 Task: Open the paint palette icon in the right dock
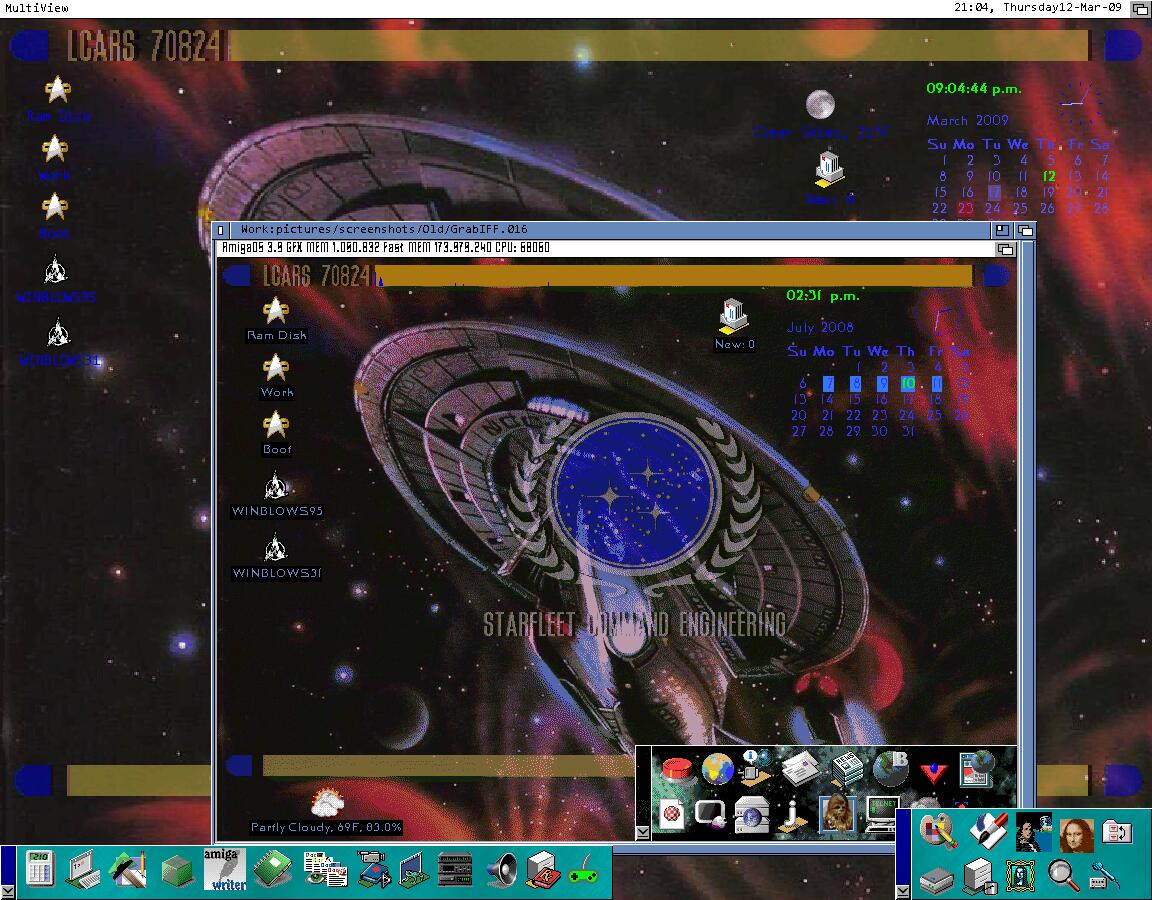tap(937, 832)
